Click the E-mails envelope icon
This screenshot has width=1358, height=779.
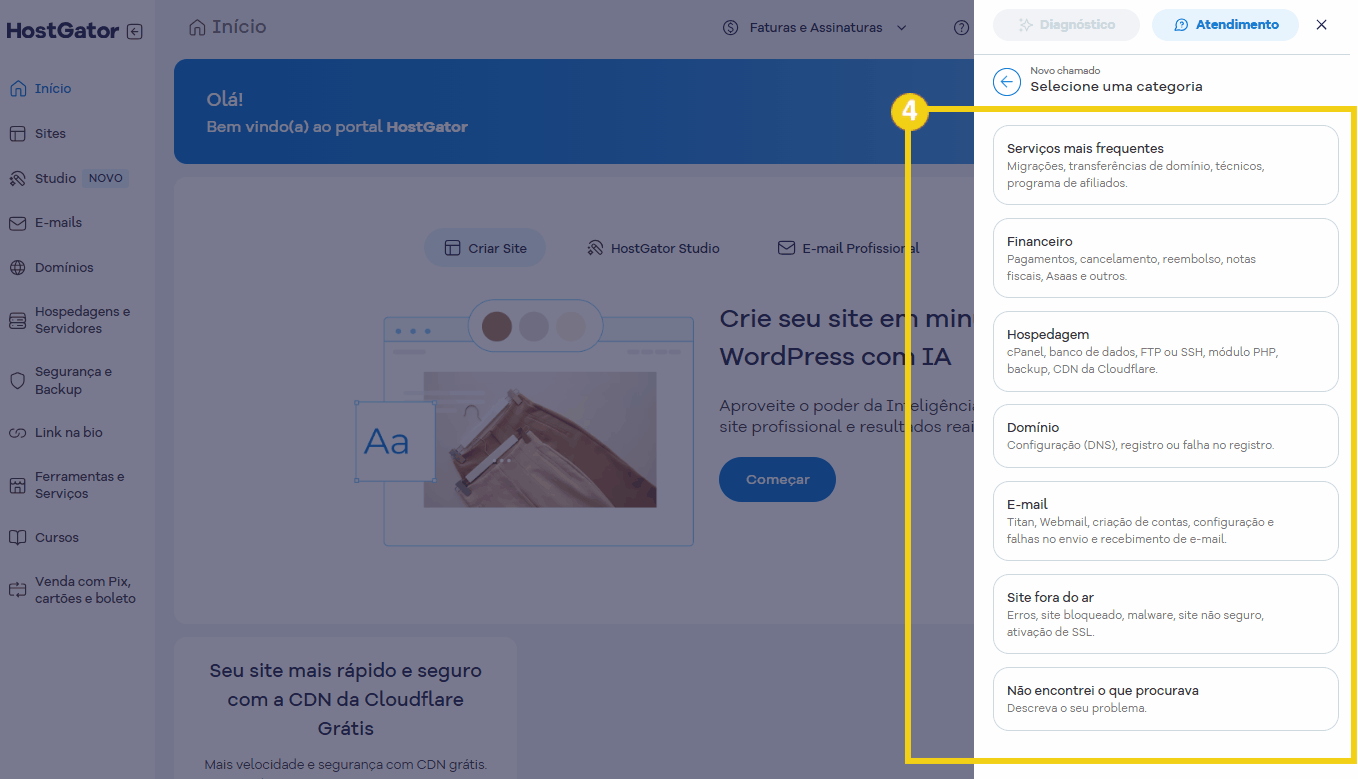point(17,223)
